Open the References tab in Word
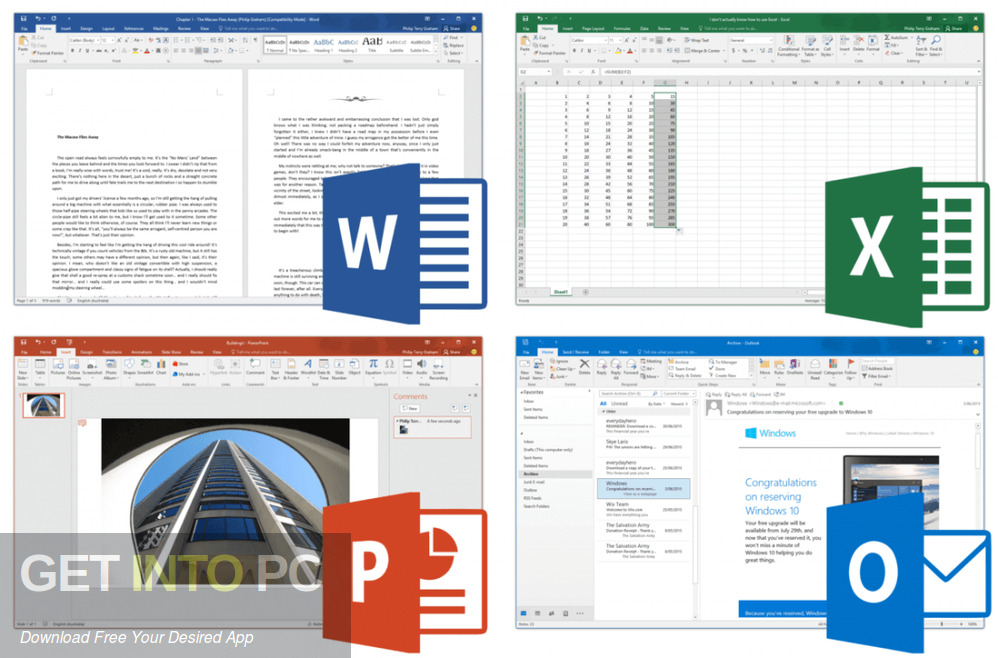This screenshot has width=998, height=658. [134, 29]
